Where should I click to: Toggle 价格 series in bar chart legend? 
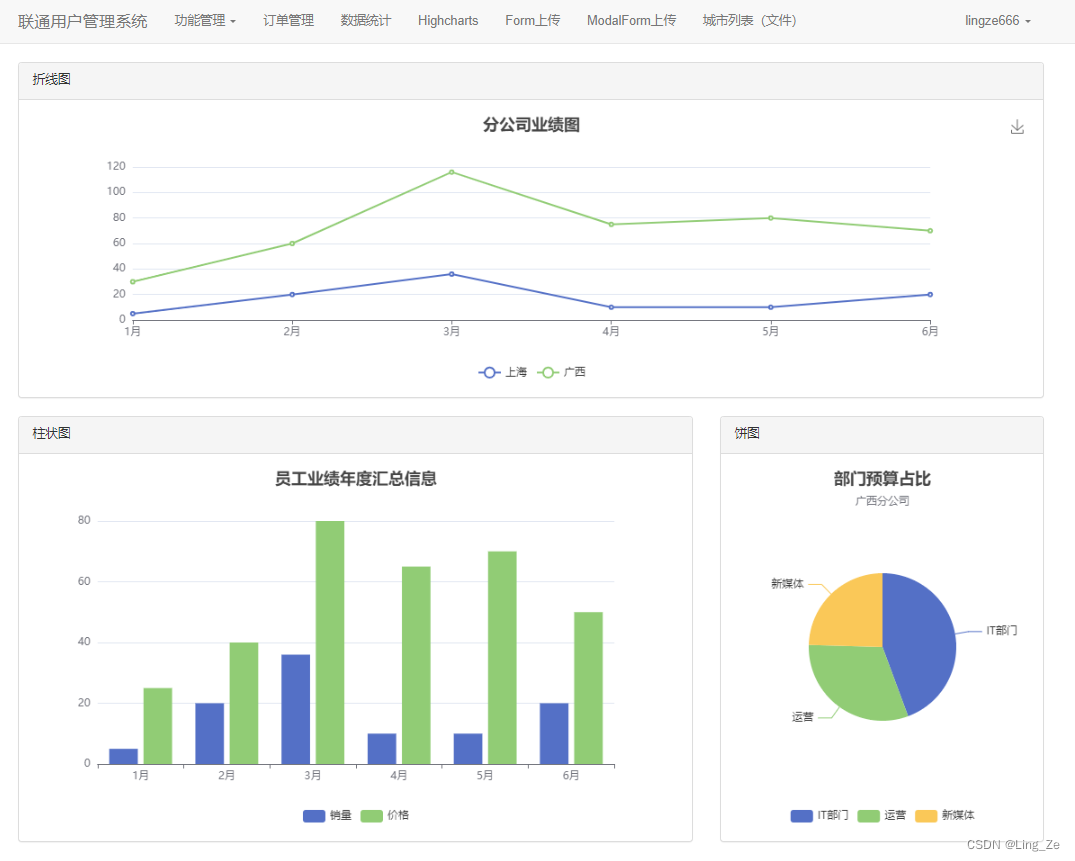coord(385,815)
